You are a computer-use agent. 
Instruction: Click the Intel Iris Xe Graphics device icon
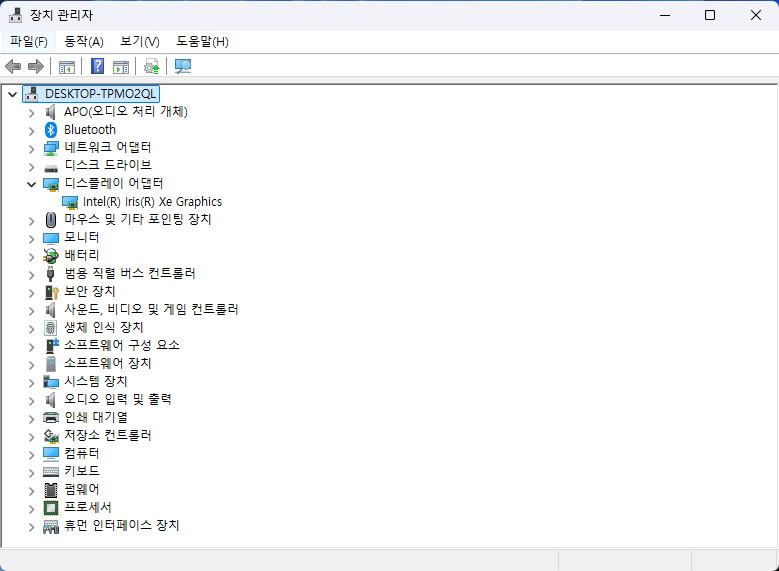(x=70, y=202)
